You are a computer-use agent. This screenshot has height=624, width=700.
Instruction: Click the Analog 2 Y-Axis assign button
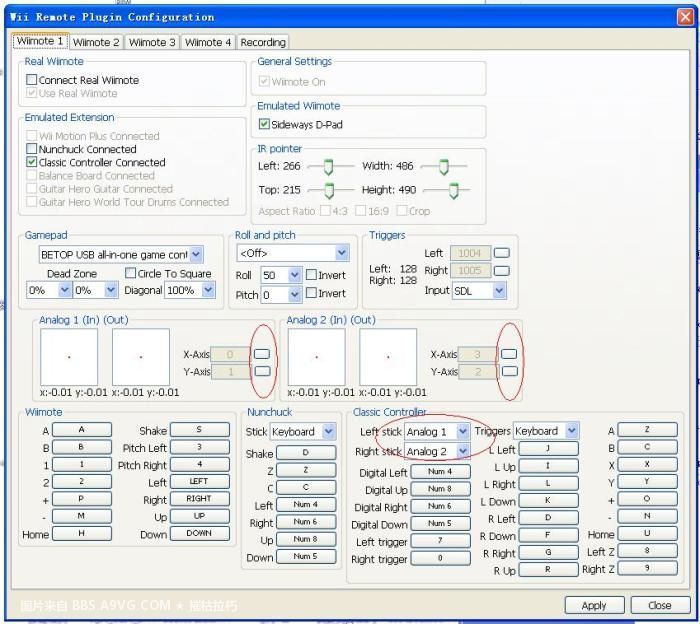(509, 371)
